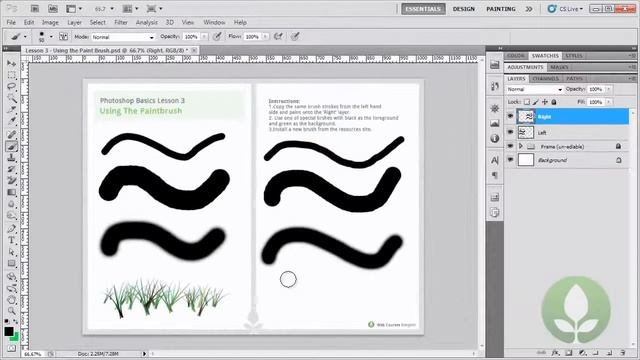Select the Magic Wand tool
640x360 pixels.
pos(11,99)
